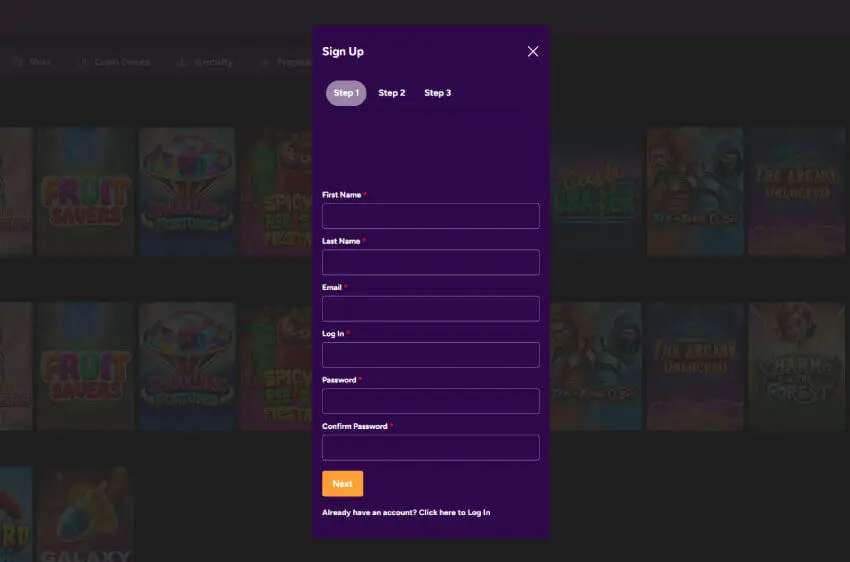The width and height of the screenshot is (850, 562).
Task: Select the Step 1 tab
Action: (x=346, y=93)
